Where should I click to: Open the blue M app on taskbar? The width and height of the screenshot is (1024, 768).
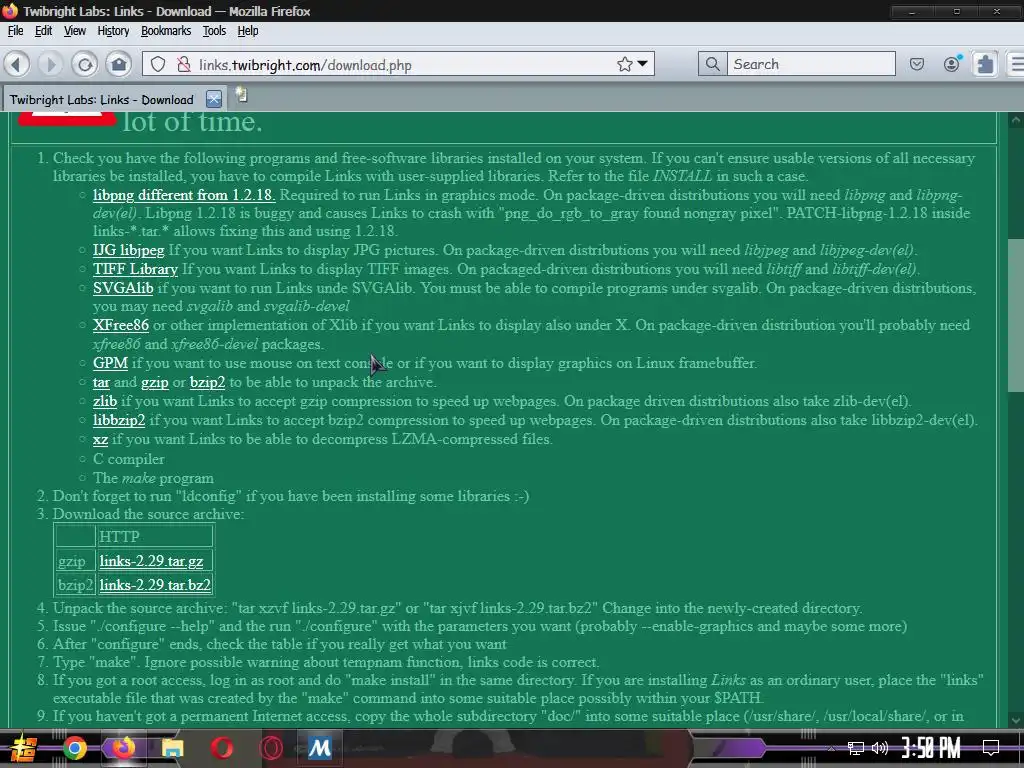click(319, 748)
